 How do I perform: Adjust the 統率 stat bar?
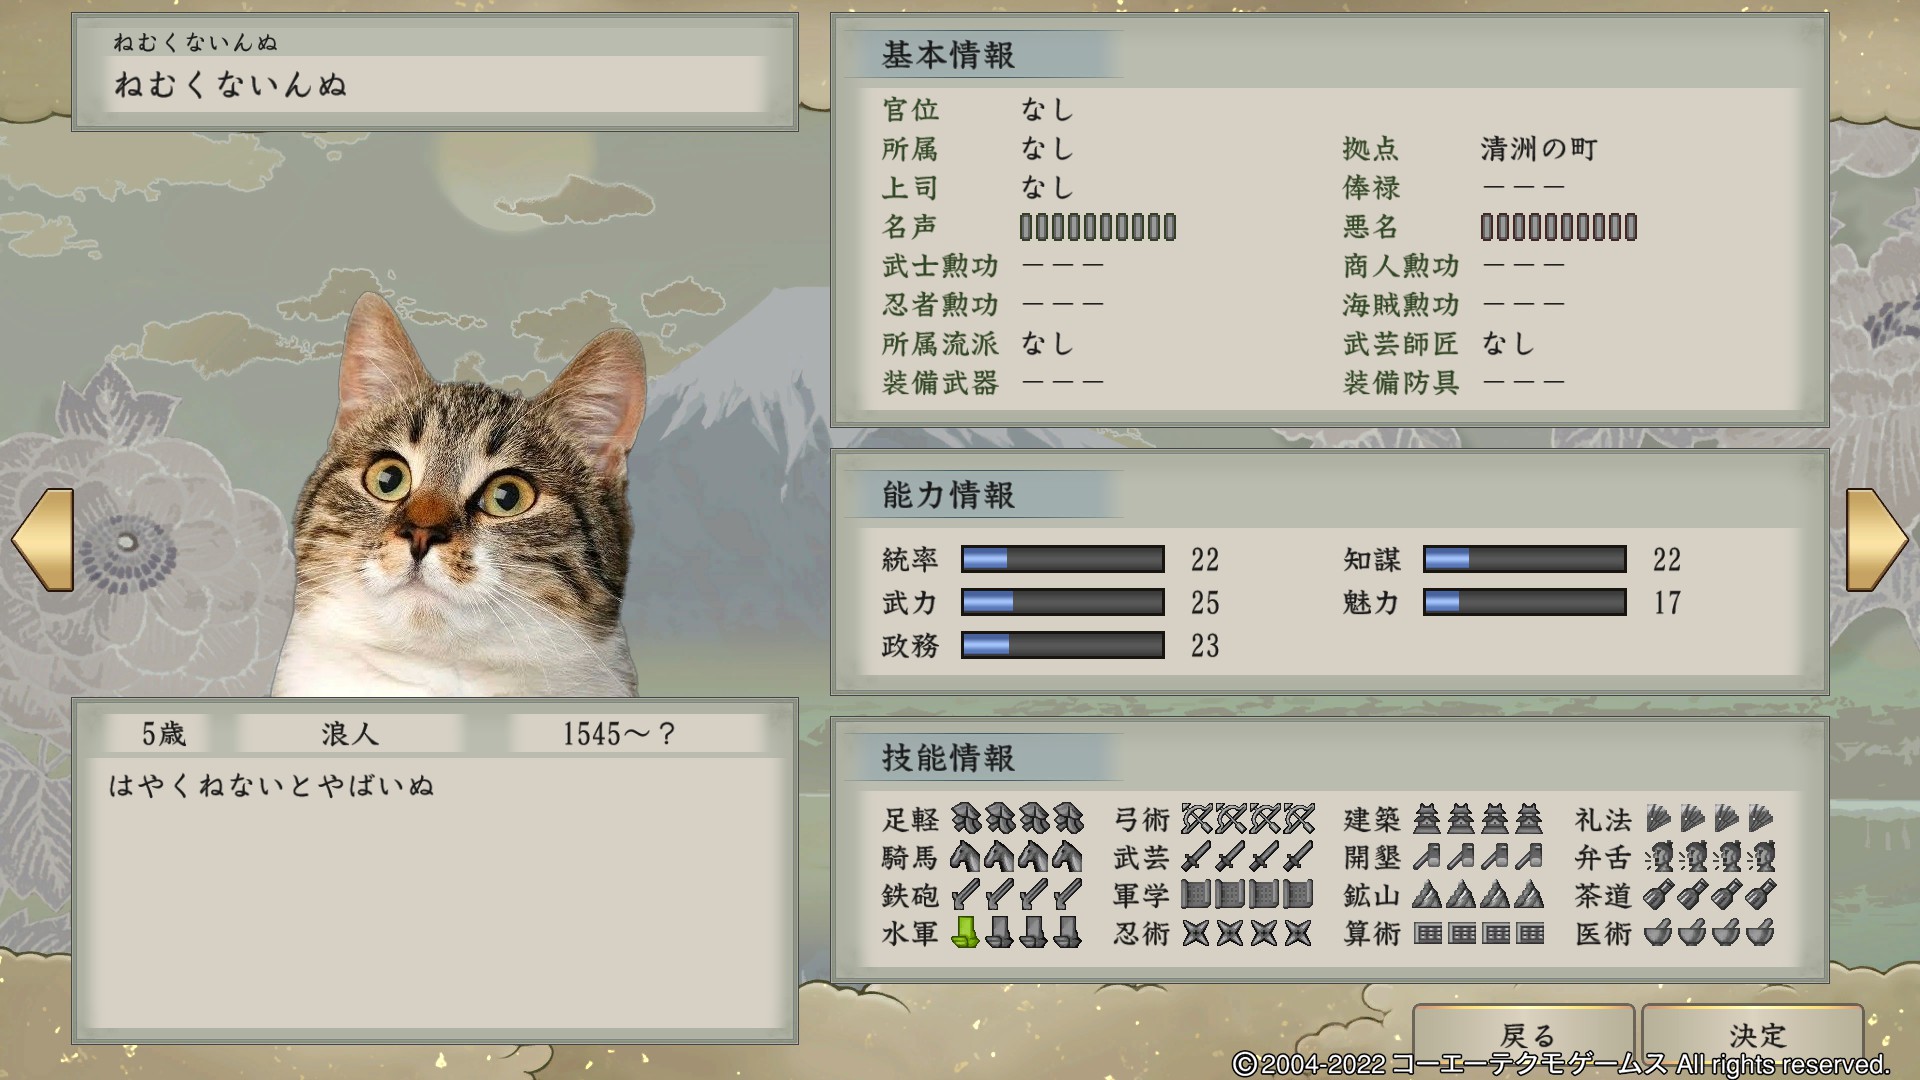1062,559
